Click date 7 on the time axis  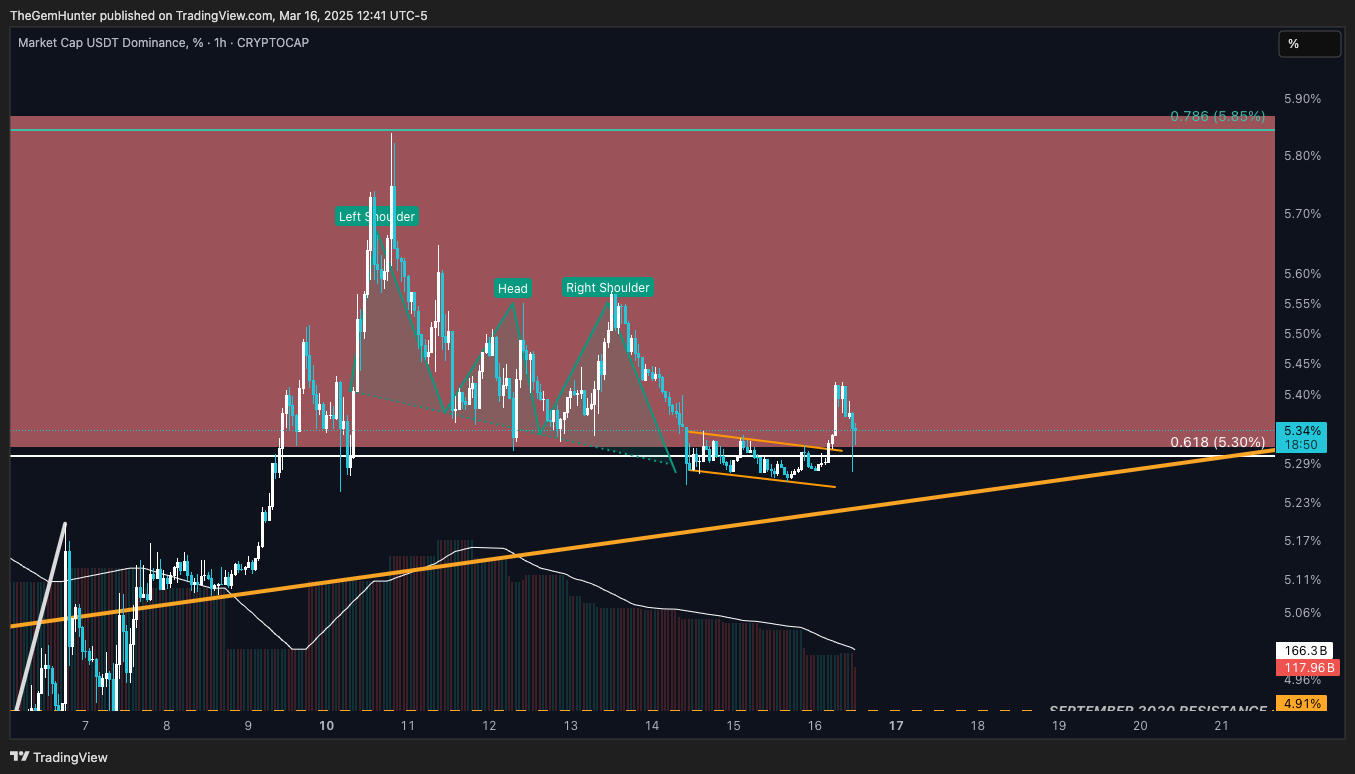pos(85,725)
